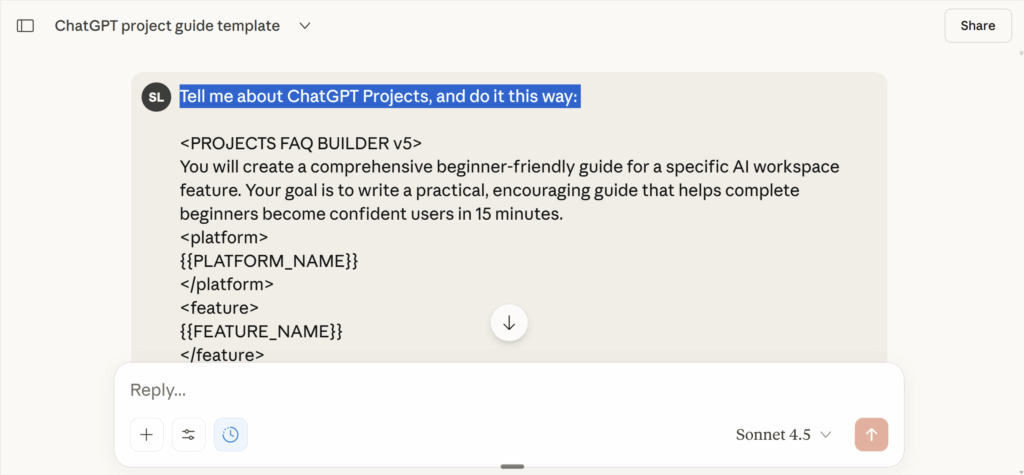1024x475 pixels.
Task: Click the closing </feature> tag line
Action: [222, 354]
